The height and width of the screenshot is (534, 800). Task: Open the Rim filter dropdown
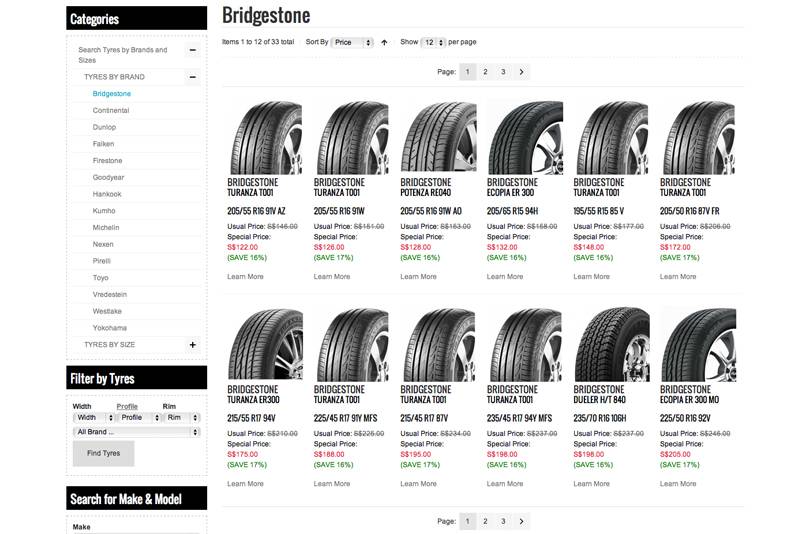[182, 418]
